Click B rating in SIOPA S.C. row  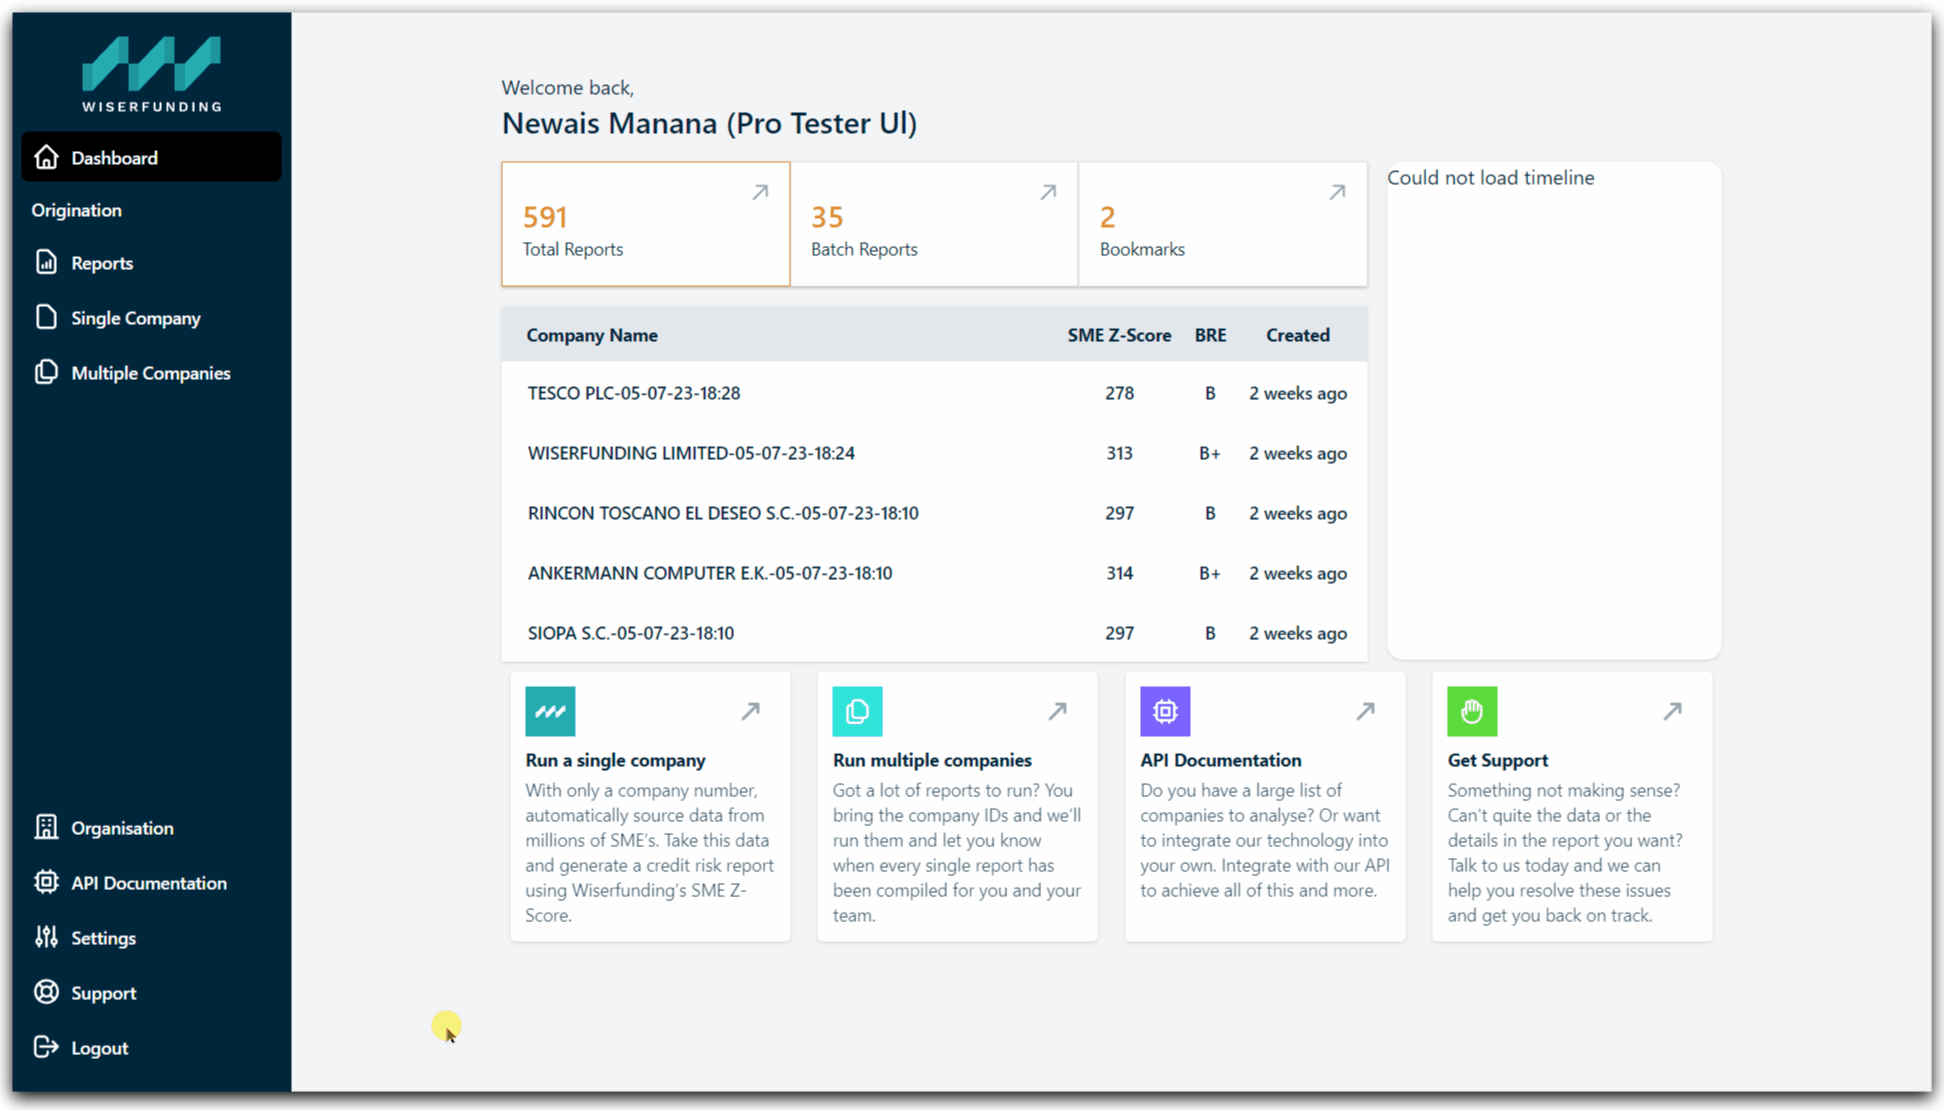pyautogui.click(x=1210, y=633)
